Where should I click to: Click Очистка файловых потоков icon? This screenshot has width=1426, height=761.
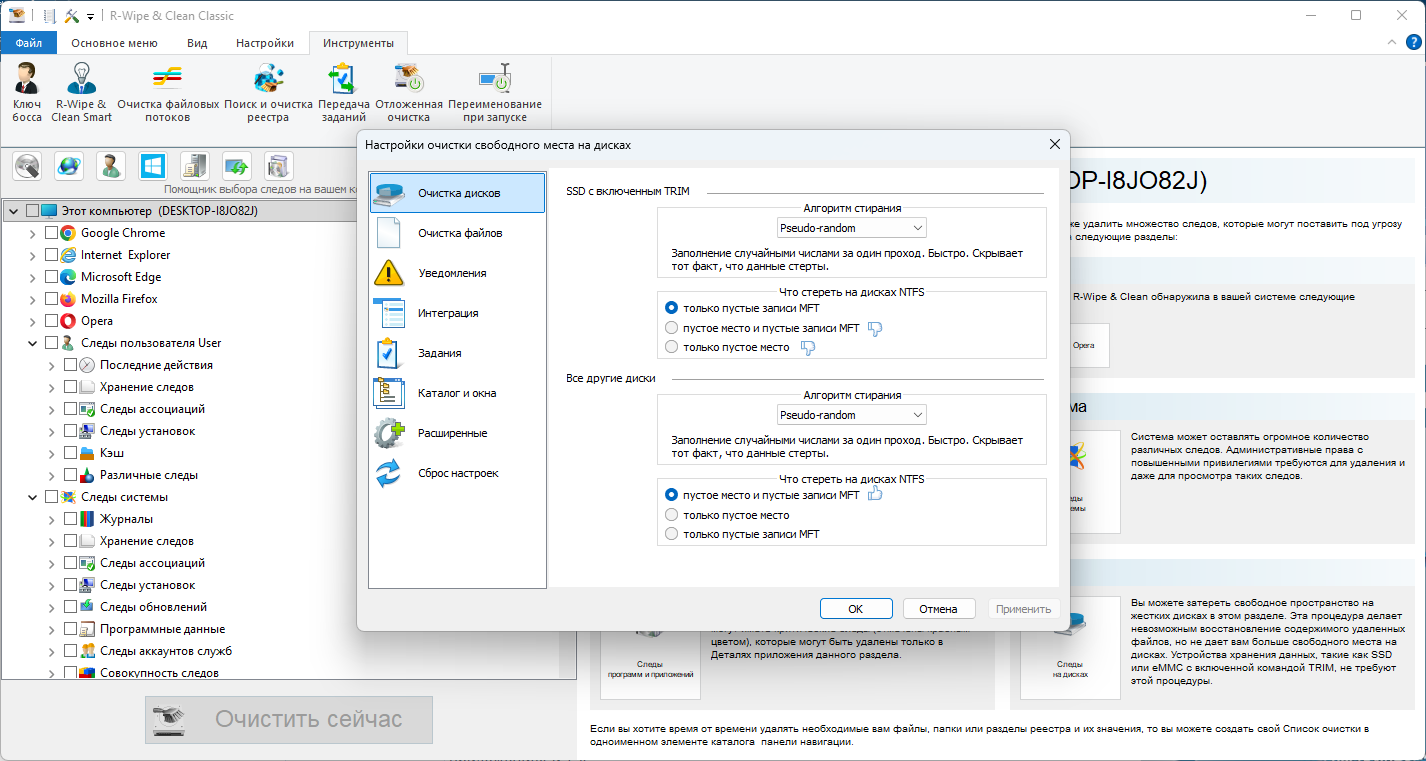click(x=167, y=80)
